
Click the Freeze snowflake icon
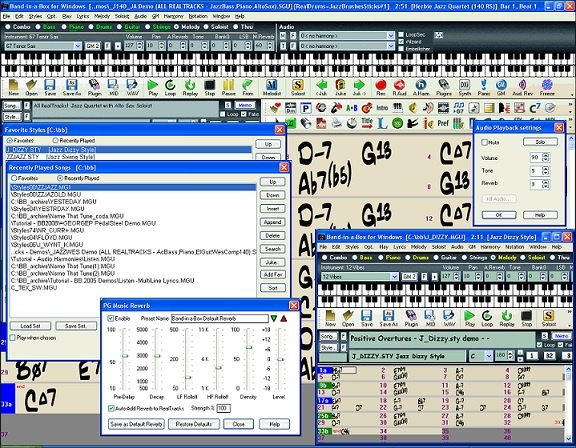547,87
